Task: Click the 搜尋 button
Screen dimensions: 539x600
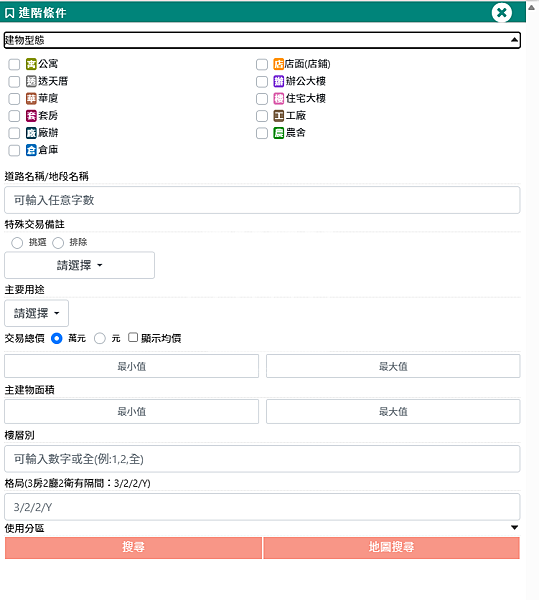Action: pyautogui.click(x=133, y=548)
